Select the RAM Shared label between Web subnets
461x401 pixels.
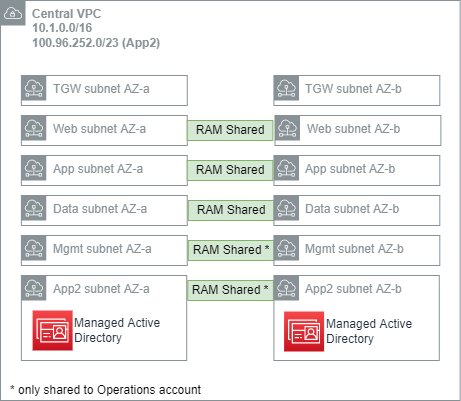230,130
